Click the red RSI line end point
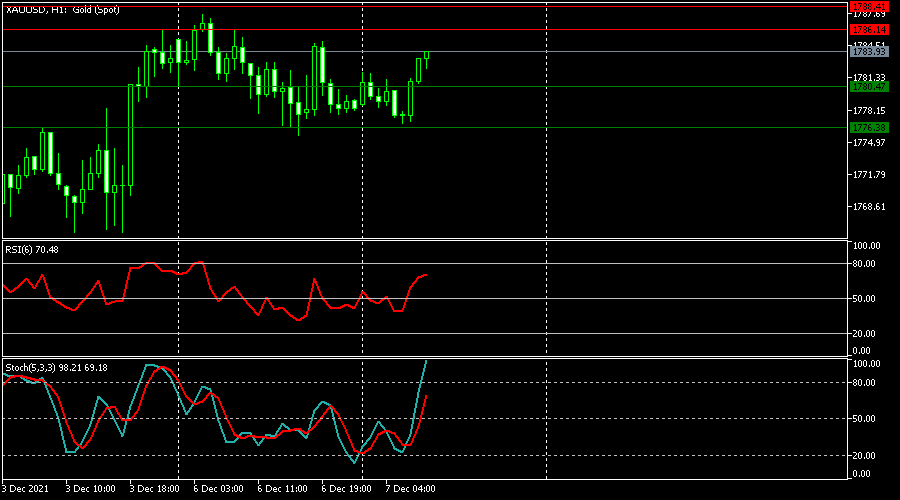The width and height of the screenshot is (900, 500). (x=426, y=276)
